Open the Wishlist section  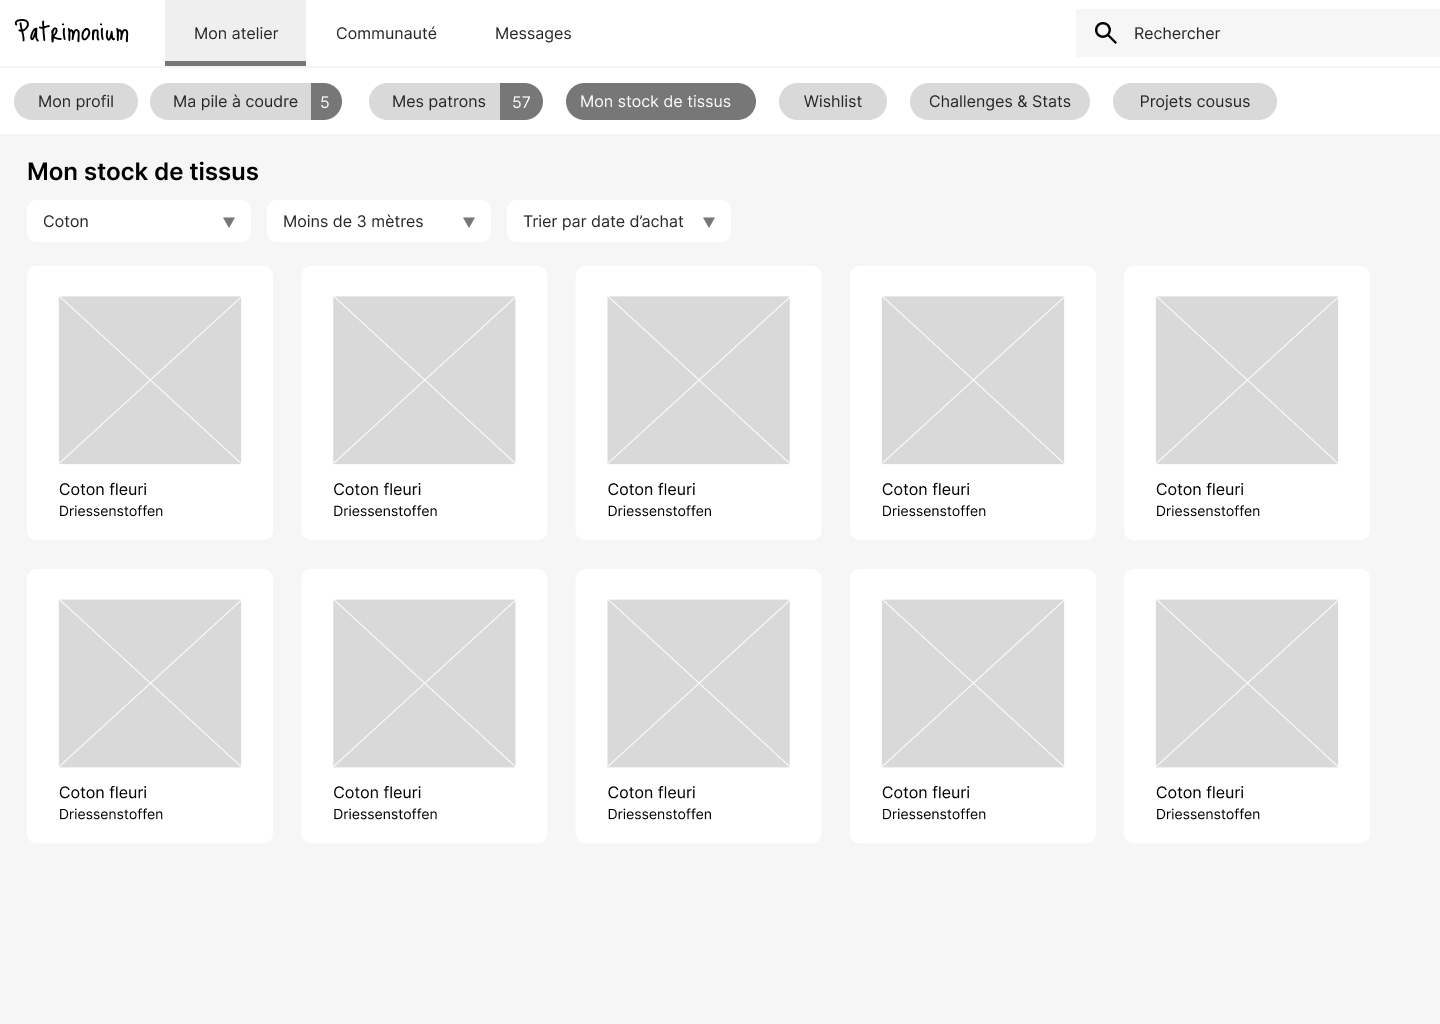832,102
